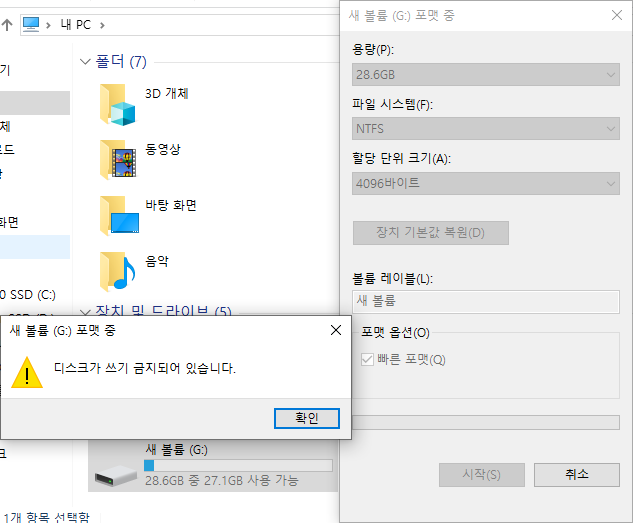Collapse the 장치 및 드라이브 section chevron
The height and width of the screenshot is (523, 633).
click(85, 312)
